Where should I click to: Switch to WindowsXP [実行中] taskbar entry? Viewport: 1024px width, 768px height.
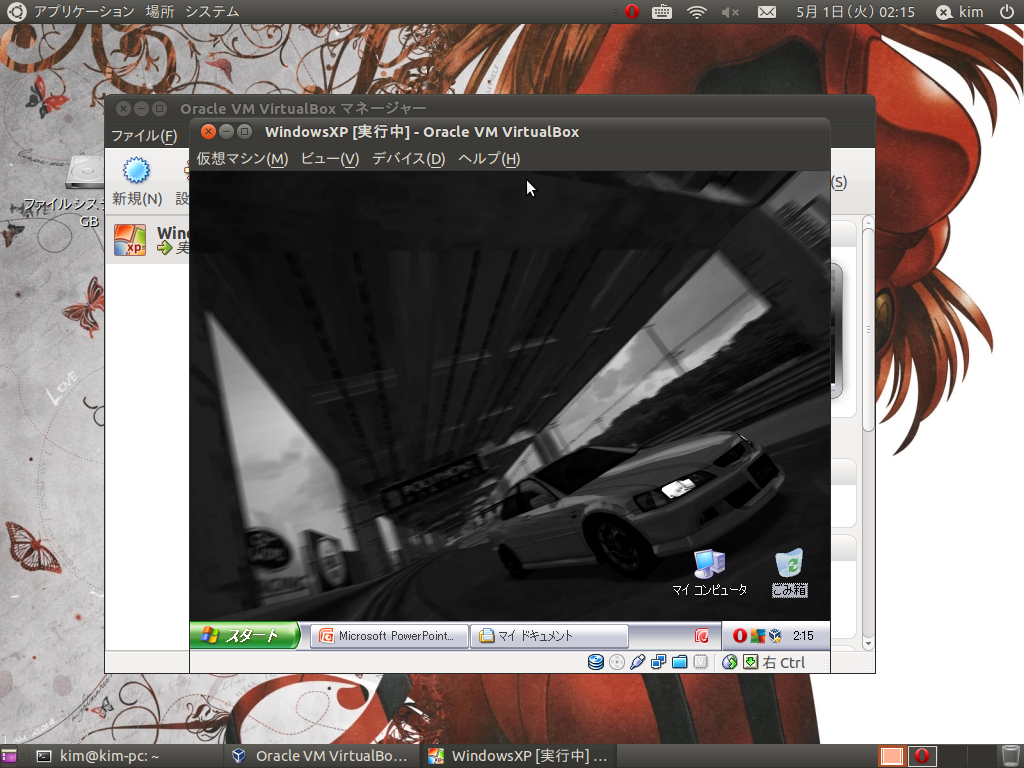[x=519, y=756]
